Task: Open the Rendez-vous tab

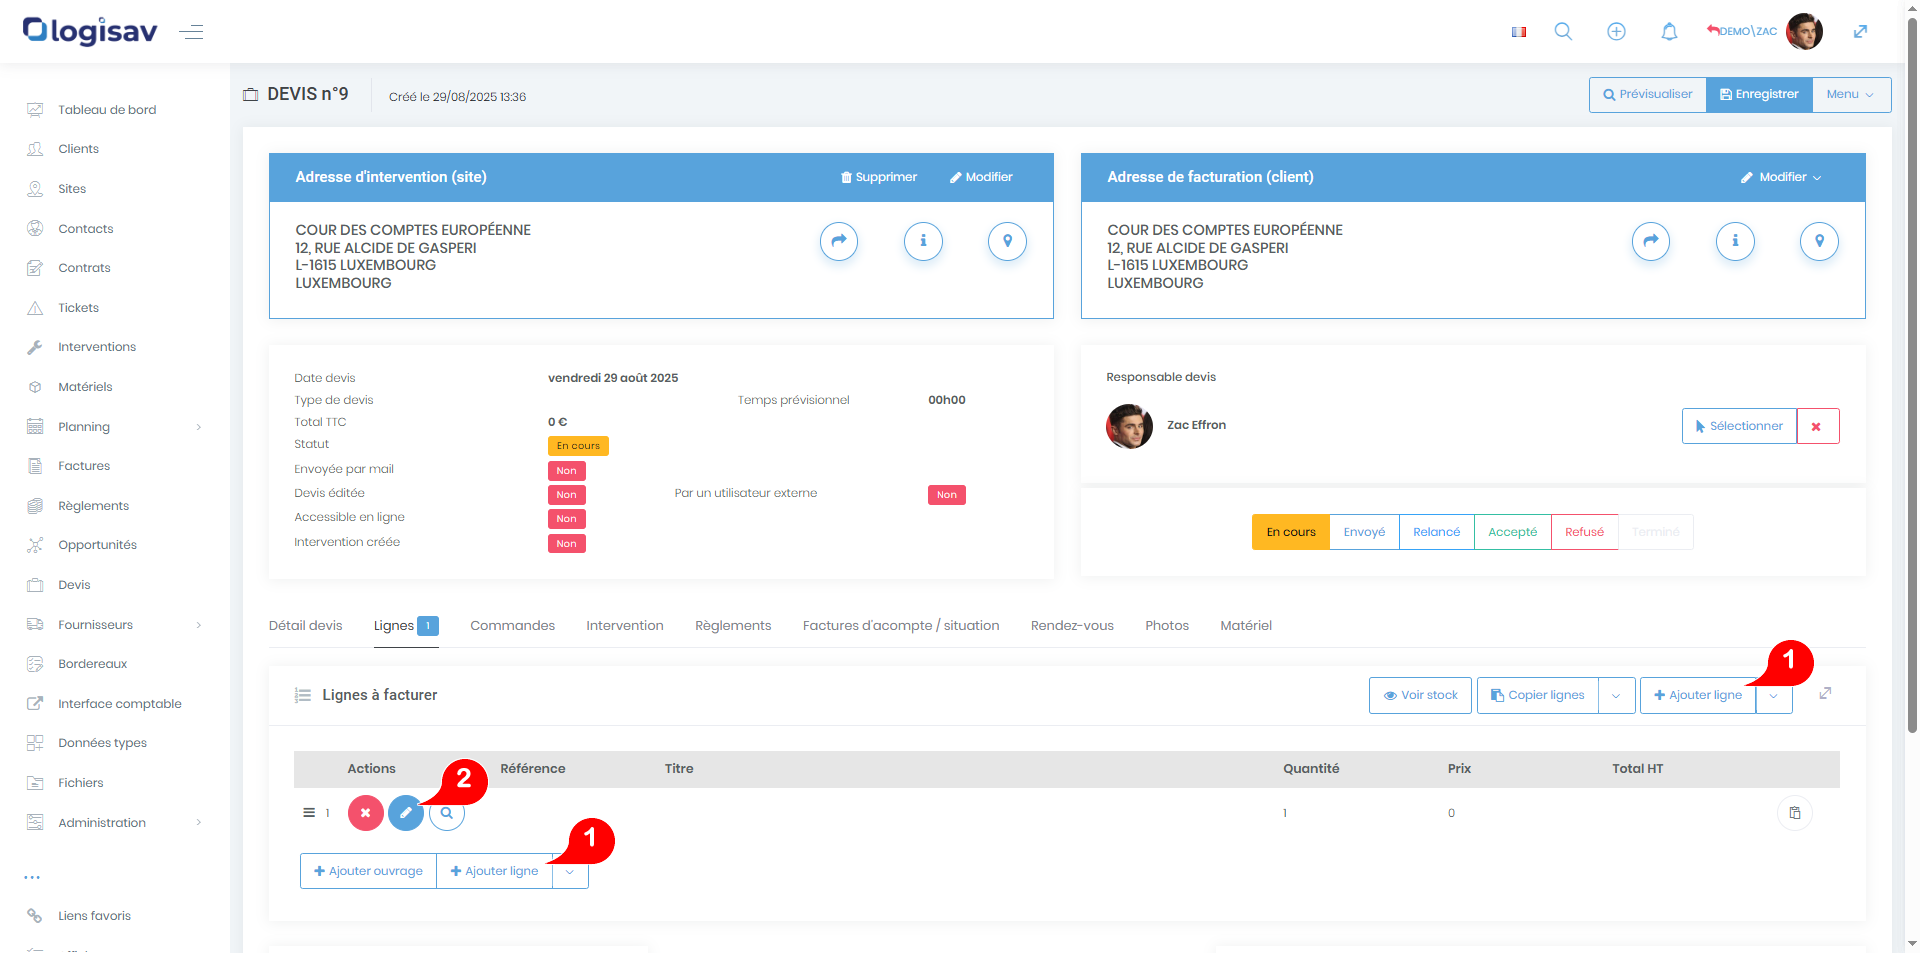Action: [1072, 626]
